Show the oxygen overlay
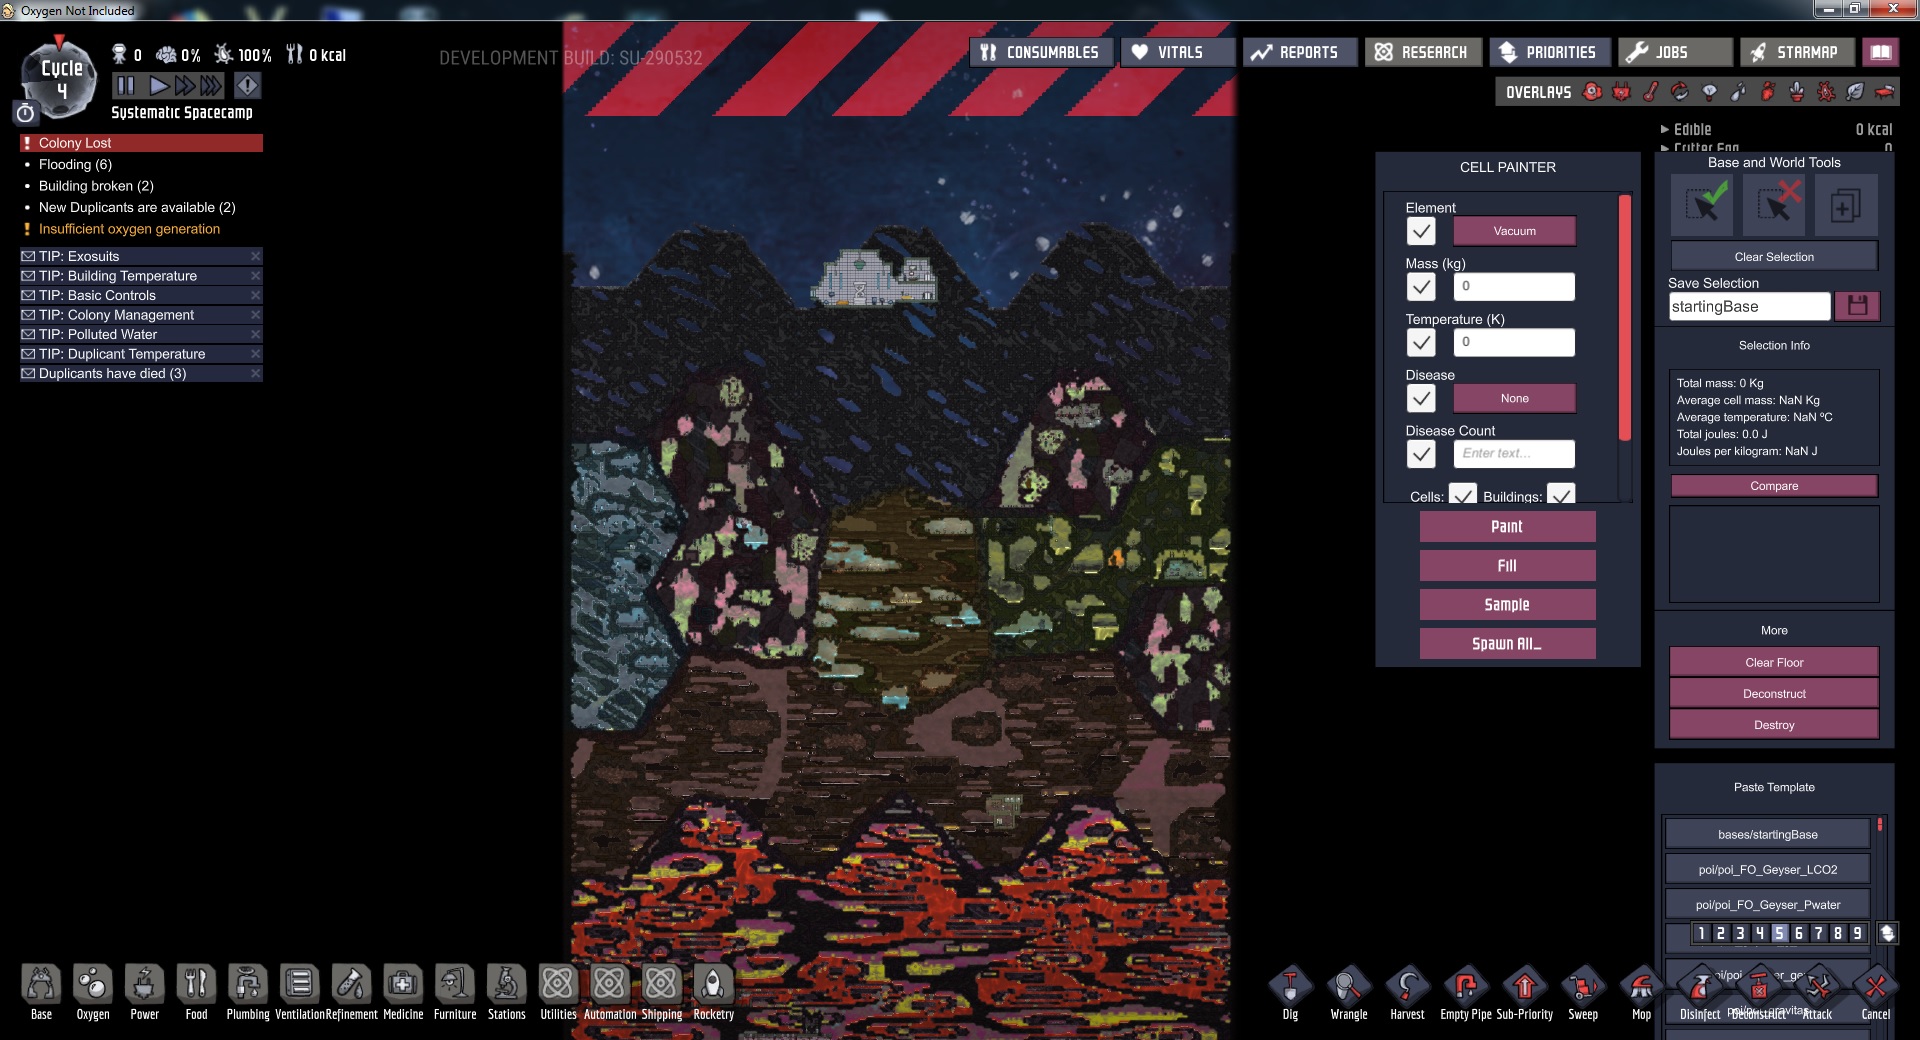Image resolution: width=1920 pixels, height=1040 pixels. tap(1592, 92)
